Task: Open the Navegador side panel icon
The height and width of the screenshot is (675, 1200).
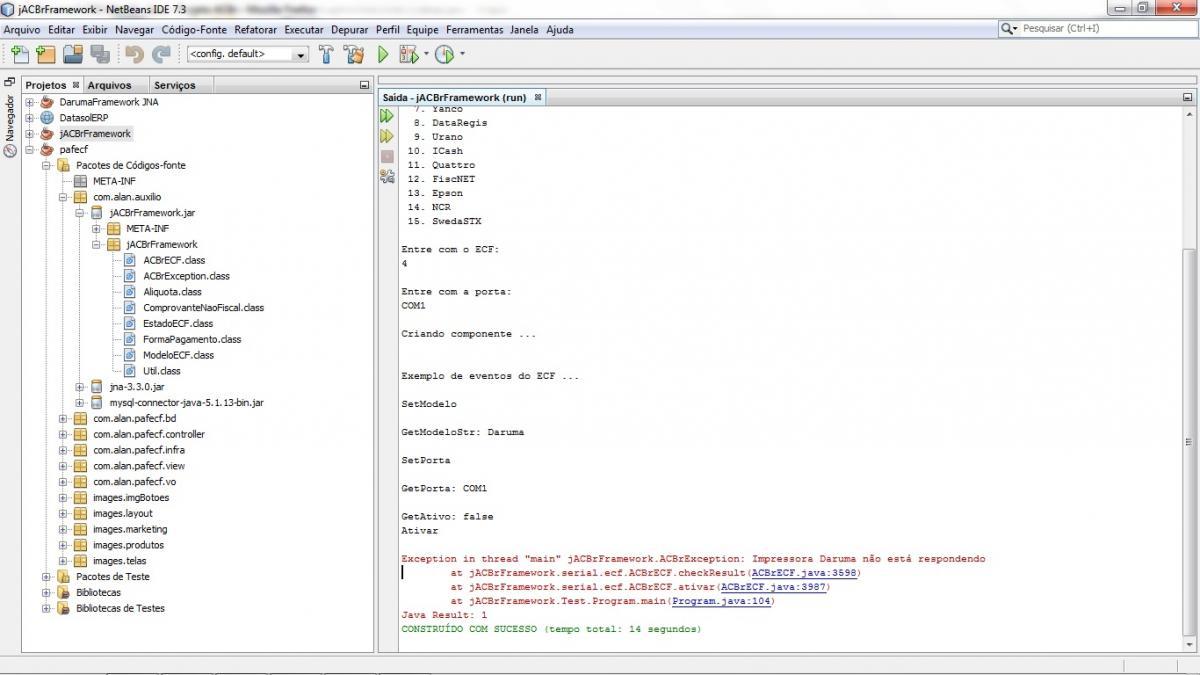Action: pyautogui.click(x=10, y=151)
